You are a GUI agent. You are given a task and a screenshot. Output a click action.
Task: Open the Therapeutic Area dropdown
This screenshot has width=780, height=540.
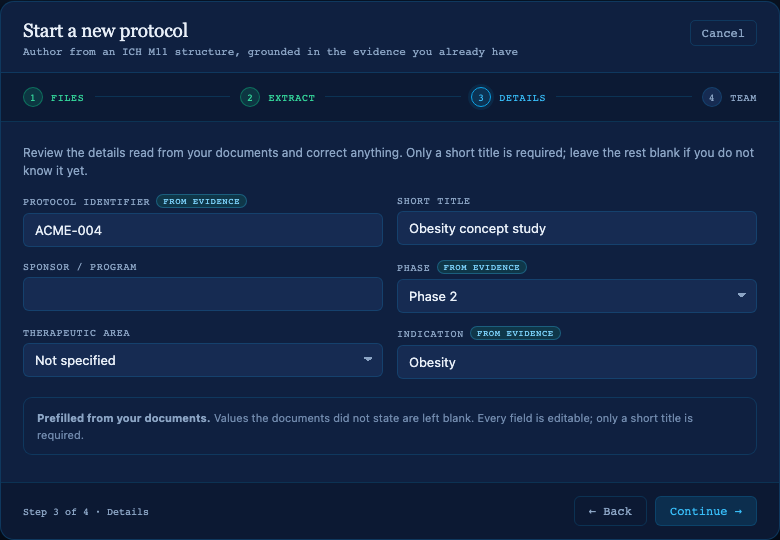point(203,360)
